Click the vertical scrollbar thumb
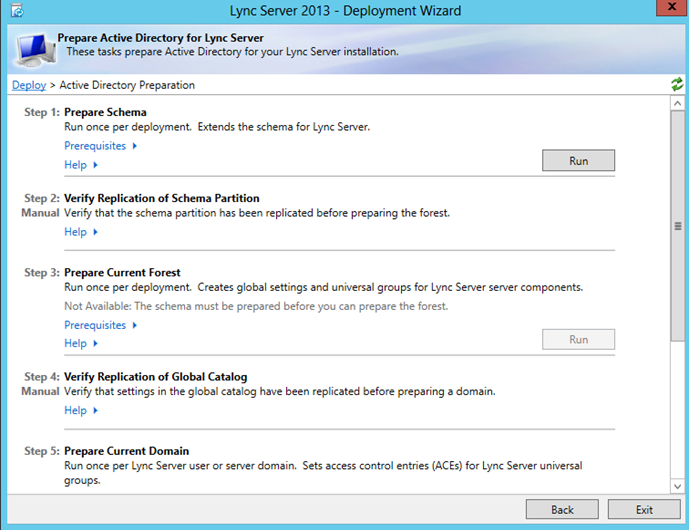 click(678, 226)
